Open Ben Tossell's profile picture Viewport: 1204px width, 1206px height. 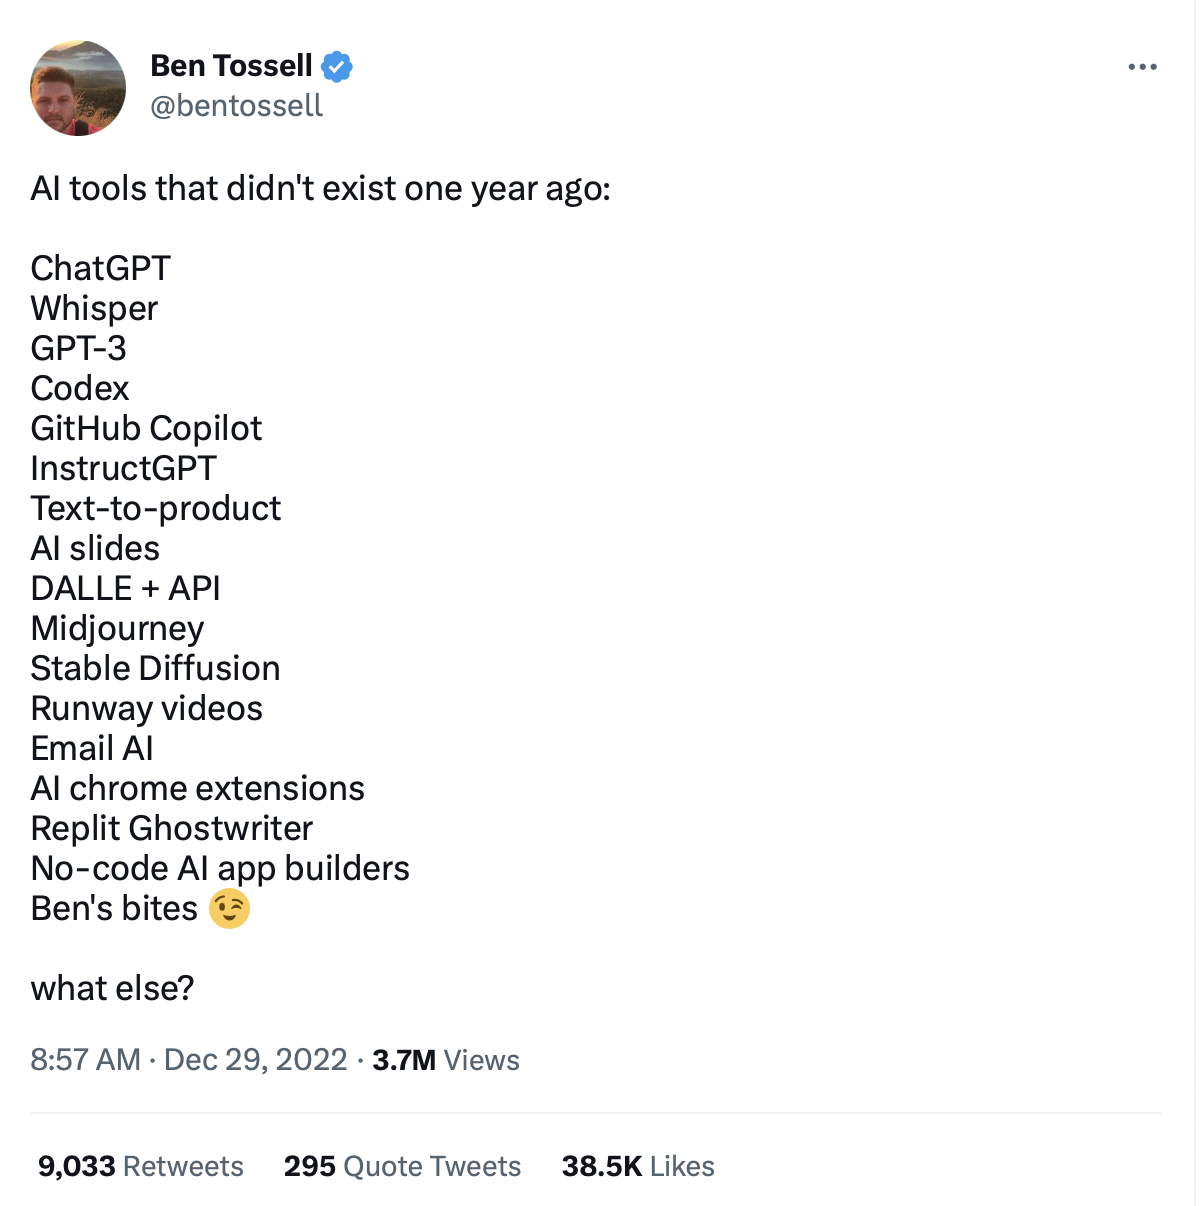78,88
